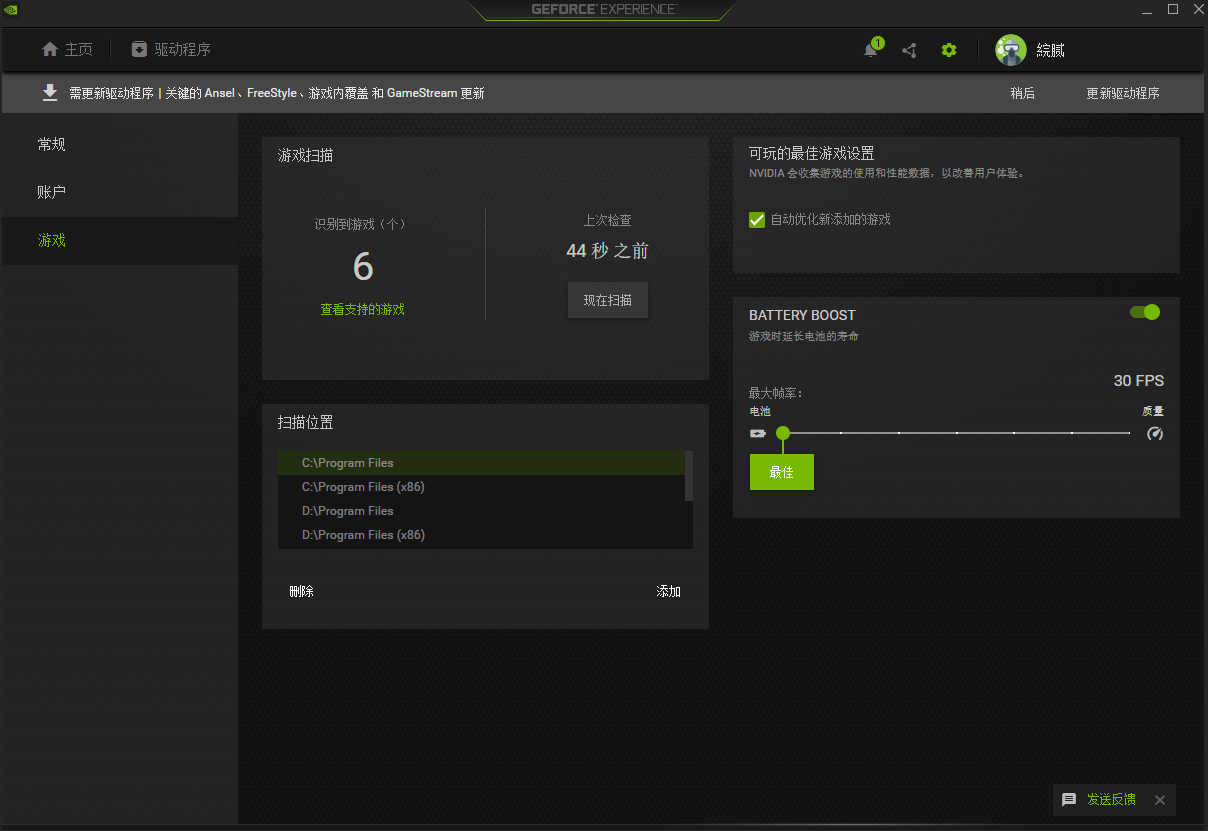Open the 驱动程序 drivers tab

pyautogui.click(x=171, y=50)
